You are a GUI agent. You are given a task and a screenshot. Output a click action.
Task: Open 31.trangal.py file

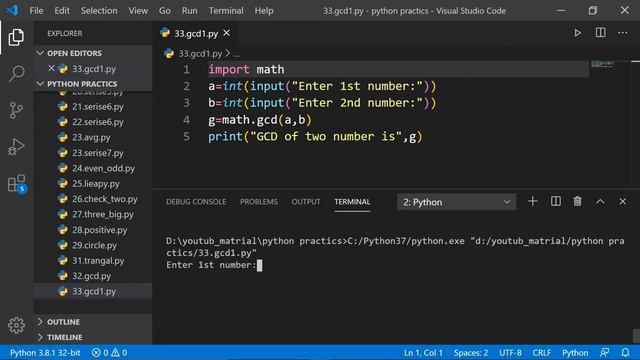tap(93, 260)
